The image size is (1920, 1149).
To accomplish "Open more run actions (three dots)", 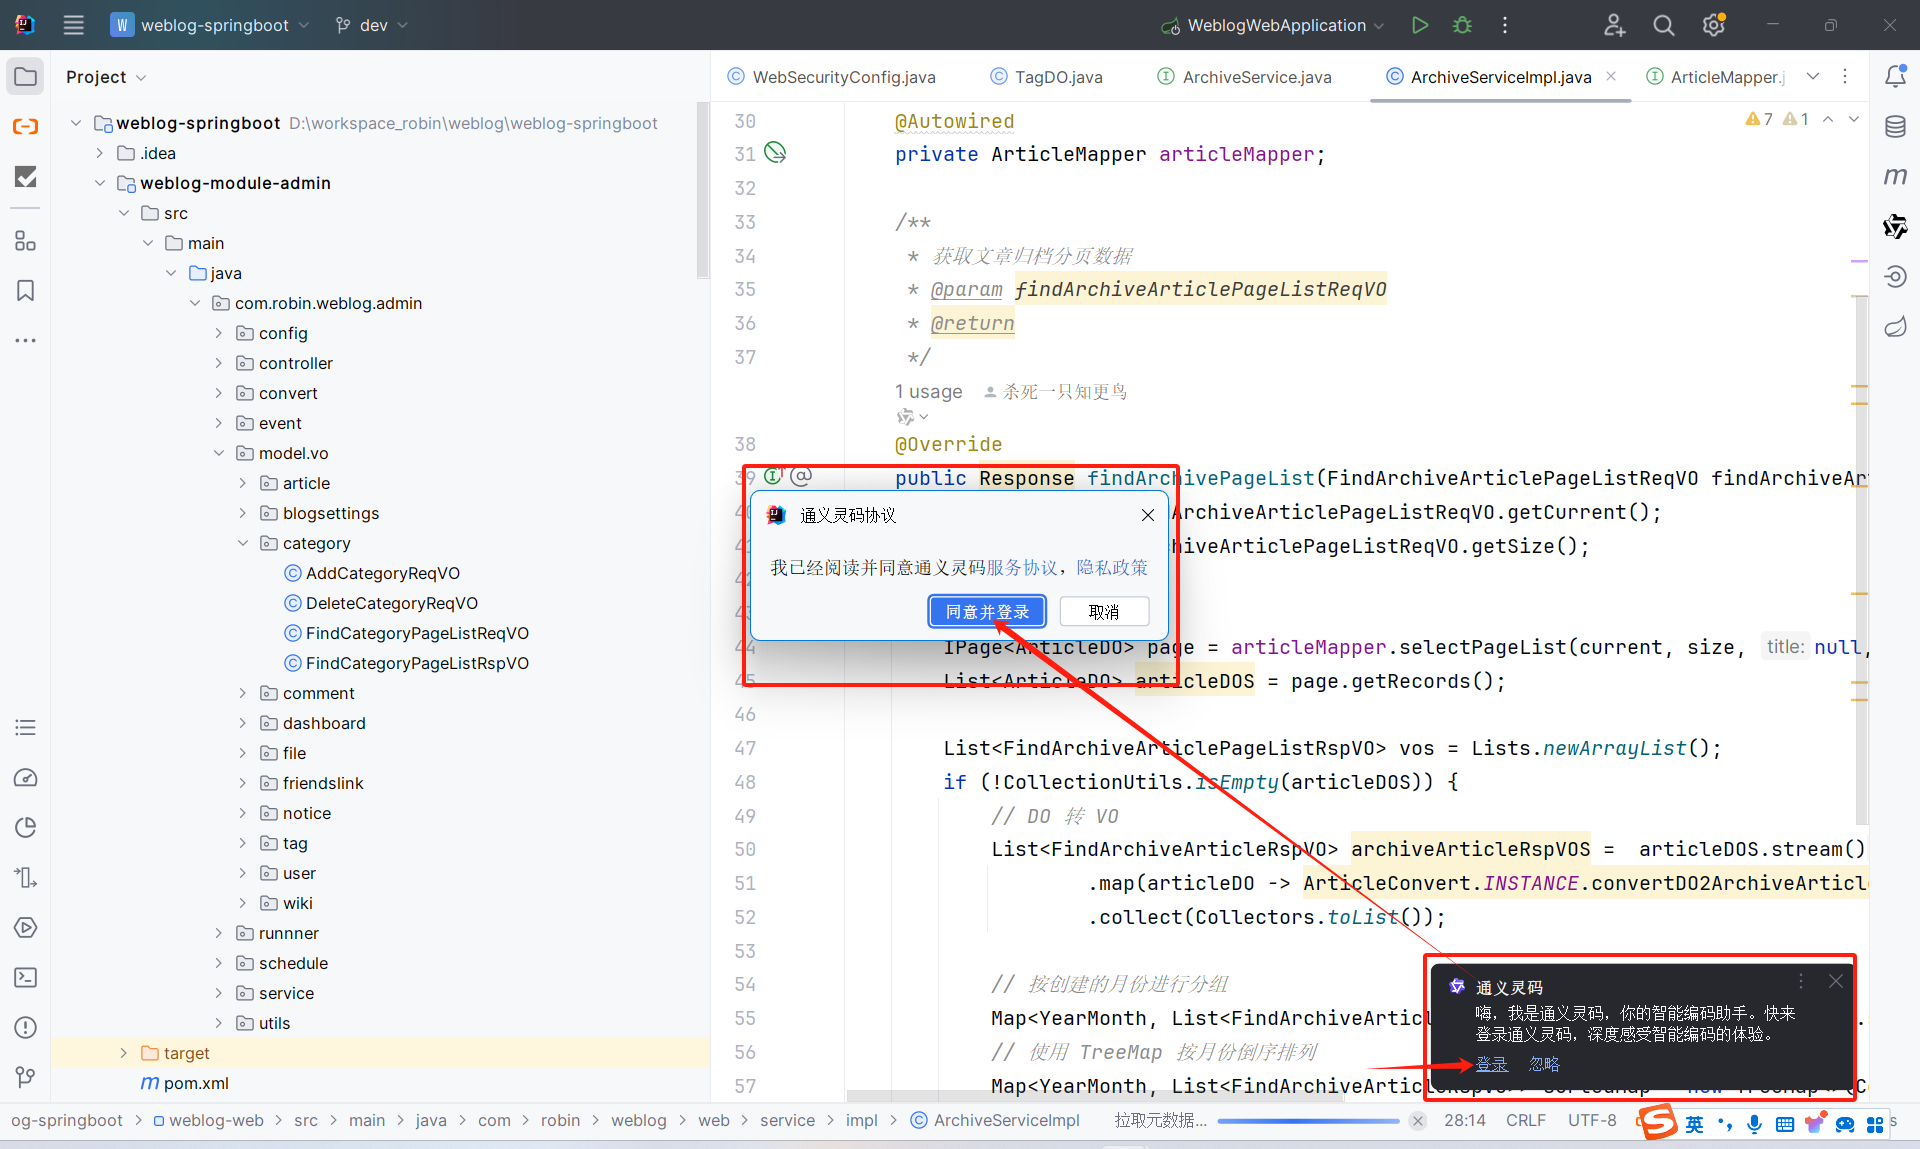I will pyautogui.click(x=1504, y=25).
